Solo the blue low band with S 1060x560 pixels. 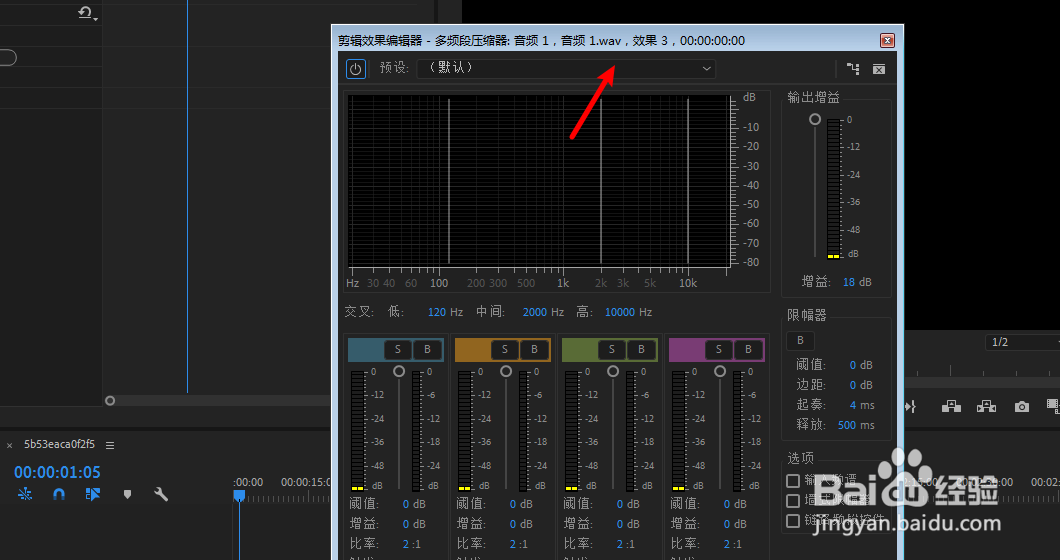point(398,350)
